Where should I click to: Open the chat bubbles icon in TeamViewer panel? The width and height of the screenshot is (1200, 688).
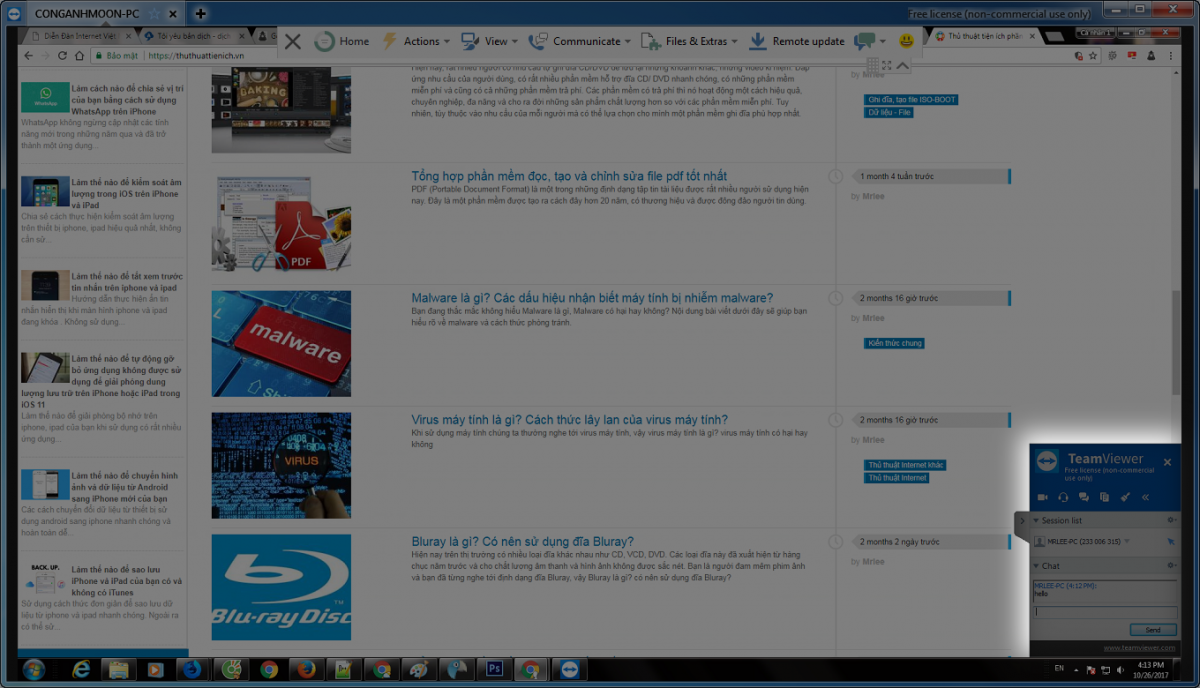1084,497
